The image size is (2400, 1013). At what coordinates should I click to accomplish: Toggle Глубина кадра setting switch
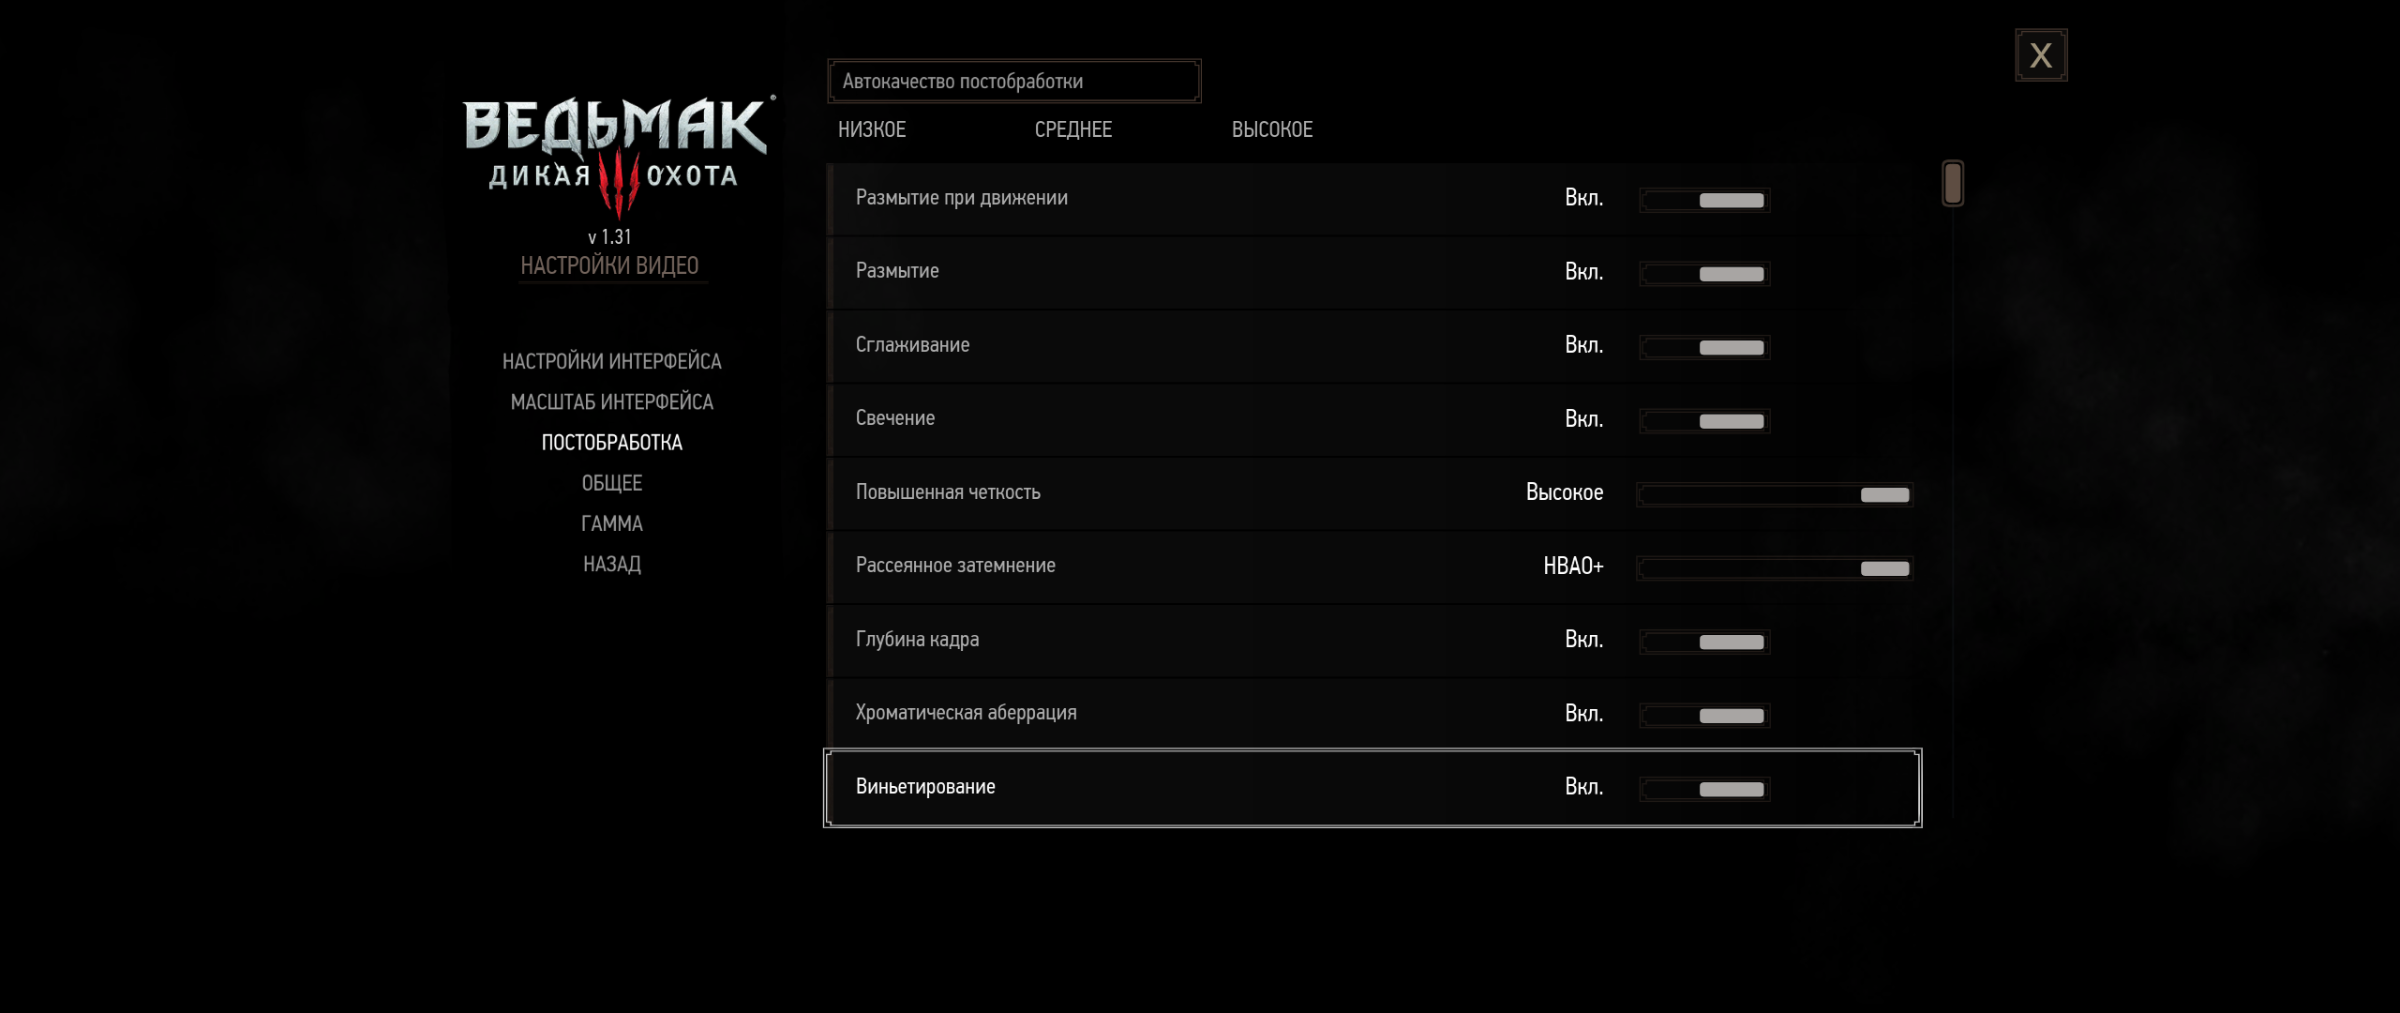pos(1705,642)
